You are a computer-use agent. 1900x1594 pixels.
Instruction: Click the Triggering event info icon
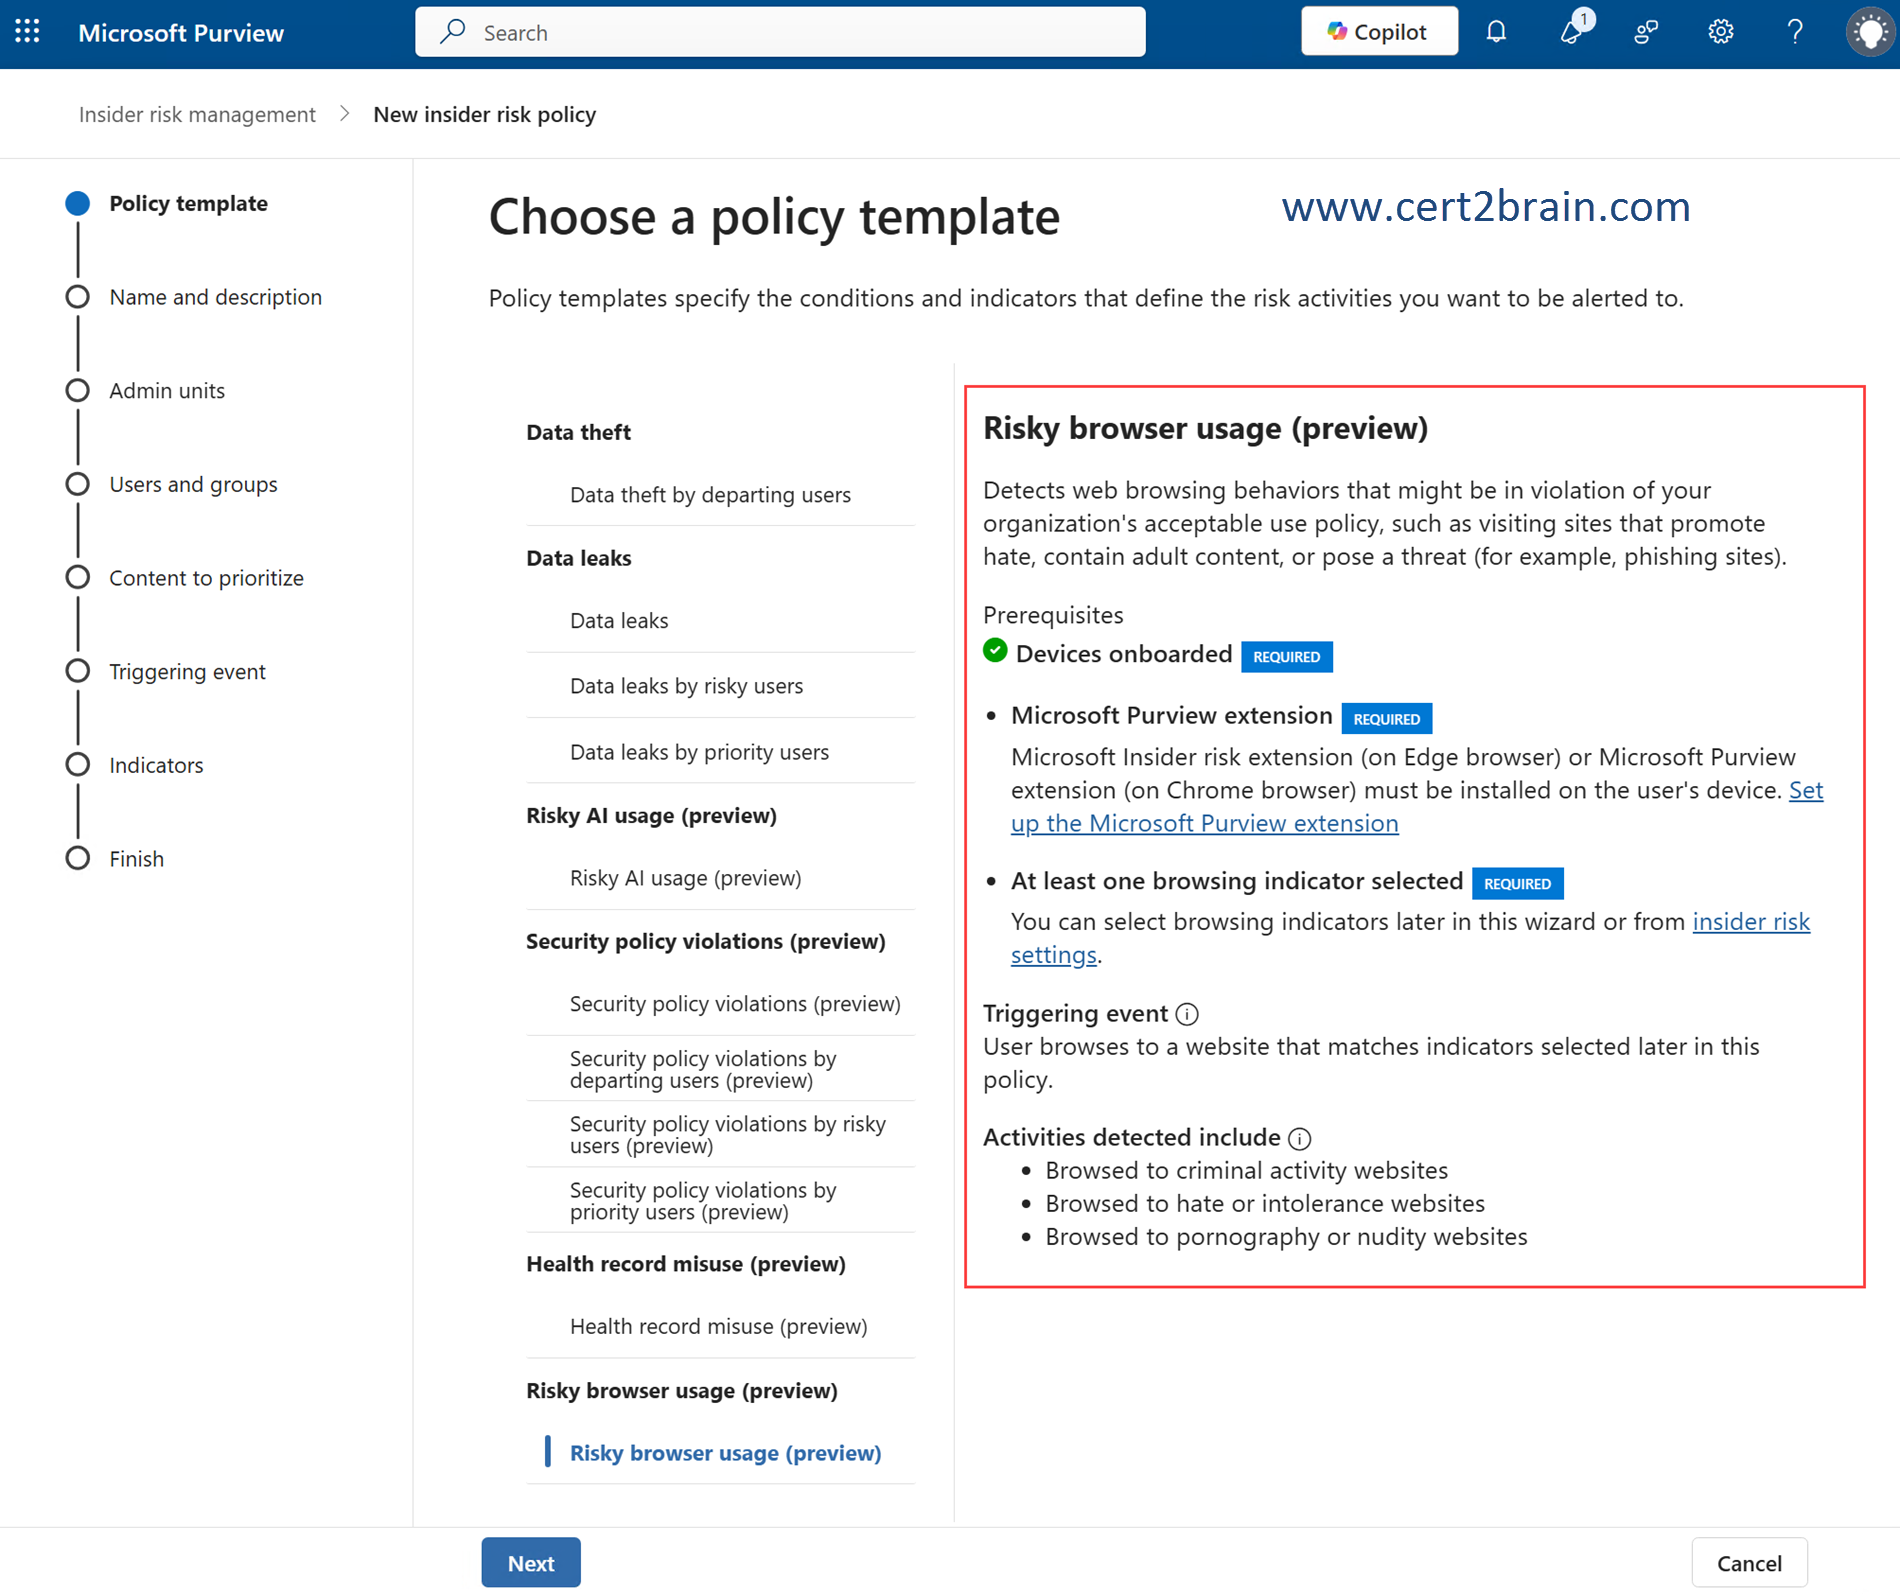(x=1187, y=1014)
